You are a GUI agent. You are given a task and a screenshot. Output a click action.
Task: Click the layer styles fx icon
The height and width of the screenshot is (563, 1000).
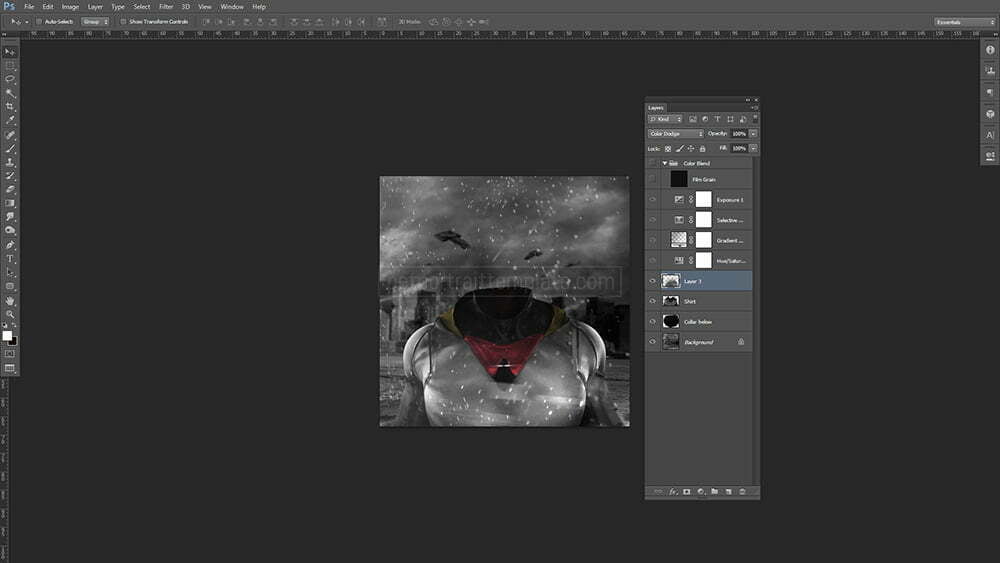point(673,492)
